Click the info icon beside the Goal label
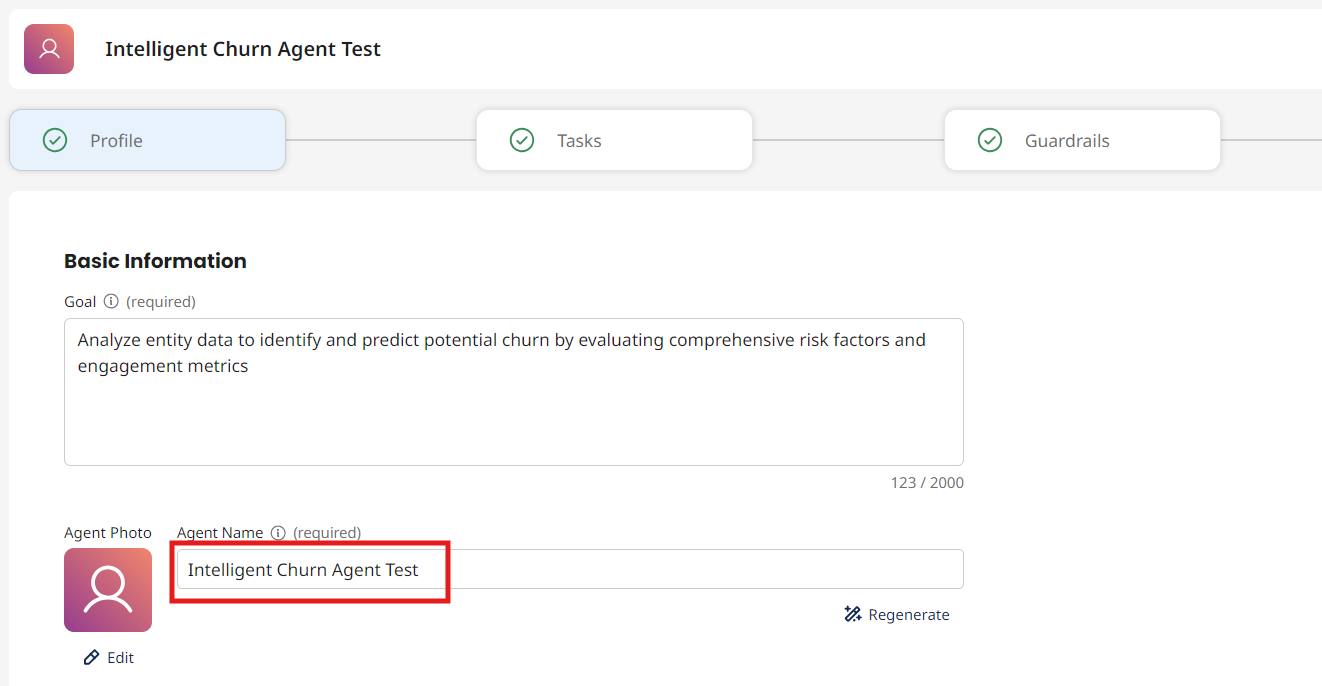This screenshot has height=686, width=1322. 111,301
